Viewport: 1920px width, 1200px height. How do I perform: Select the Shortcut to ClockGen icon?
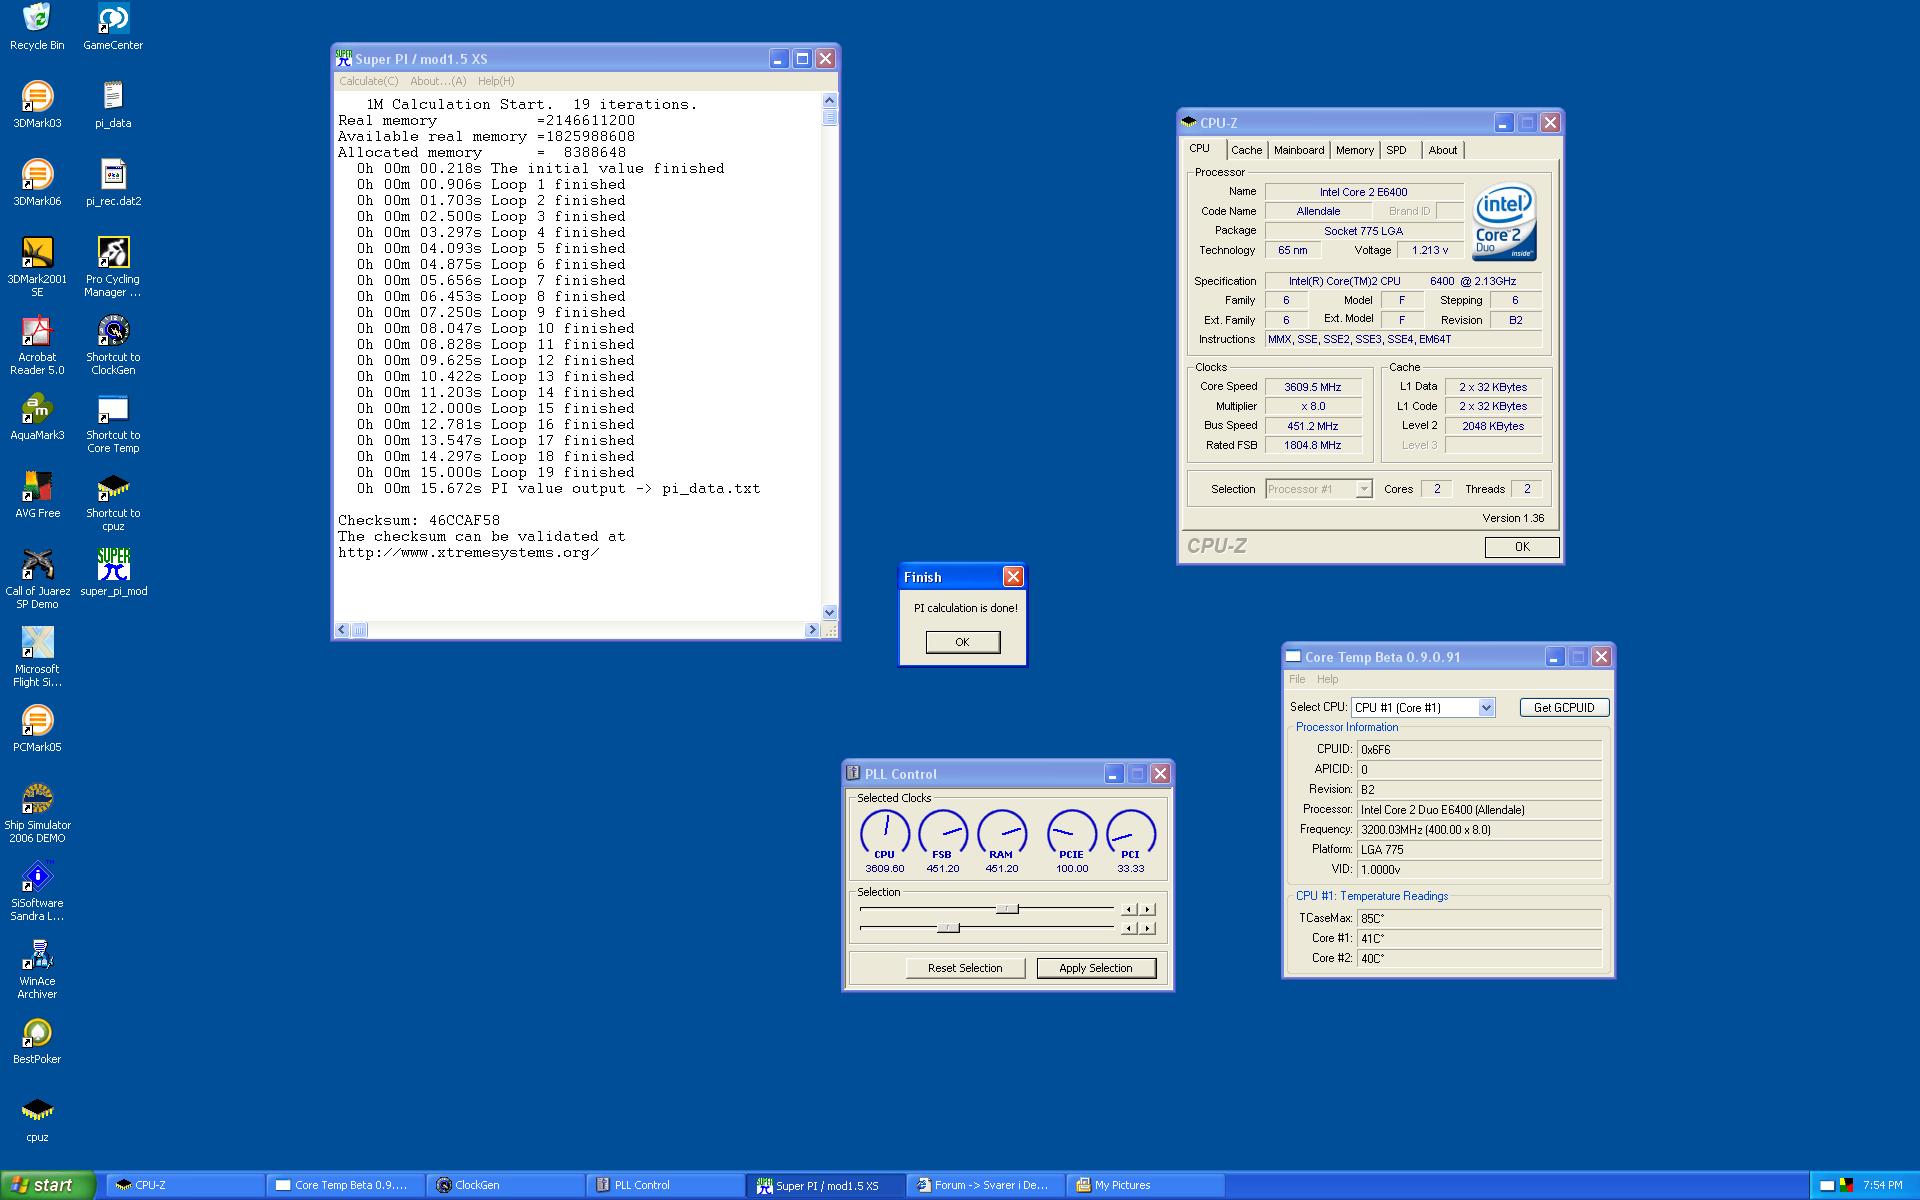[x=113, y=344]
